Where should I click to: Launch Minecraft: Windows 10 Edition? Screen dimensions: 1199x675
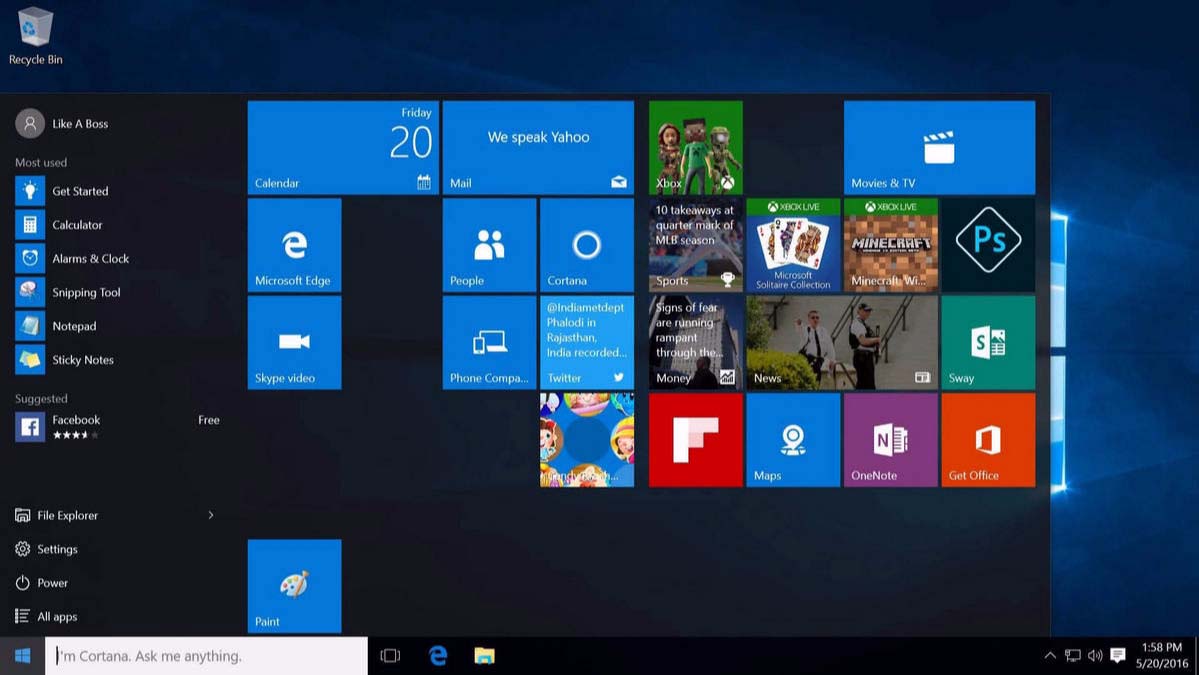pyautogui.click(x=889, y=244)
